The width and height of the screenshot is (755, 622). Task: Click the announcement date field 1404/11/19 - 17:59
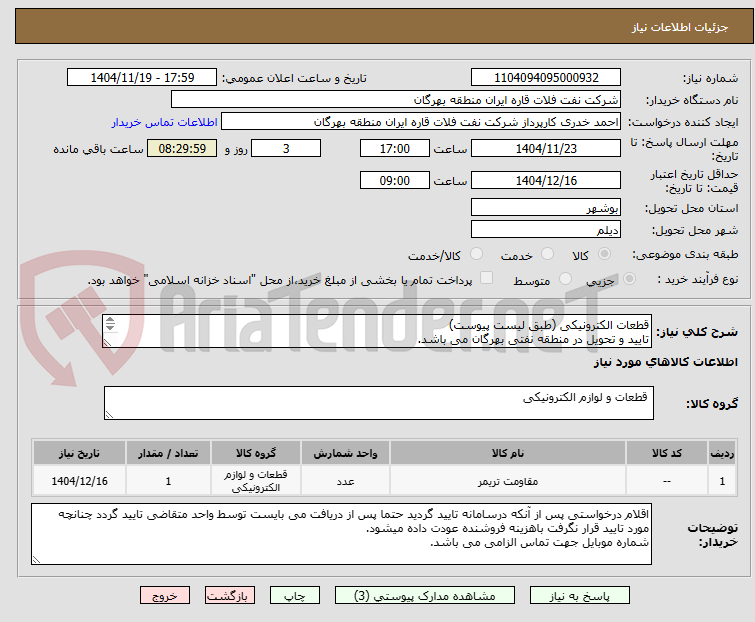(142, 78)
